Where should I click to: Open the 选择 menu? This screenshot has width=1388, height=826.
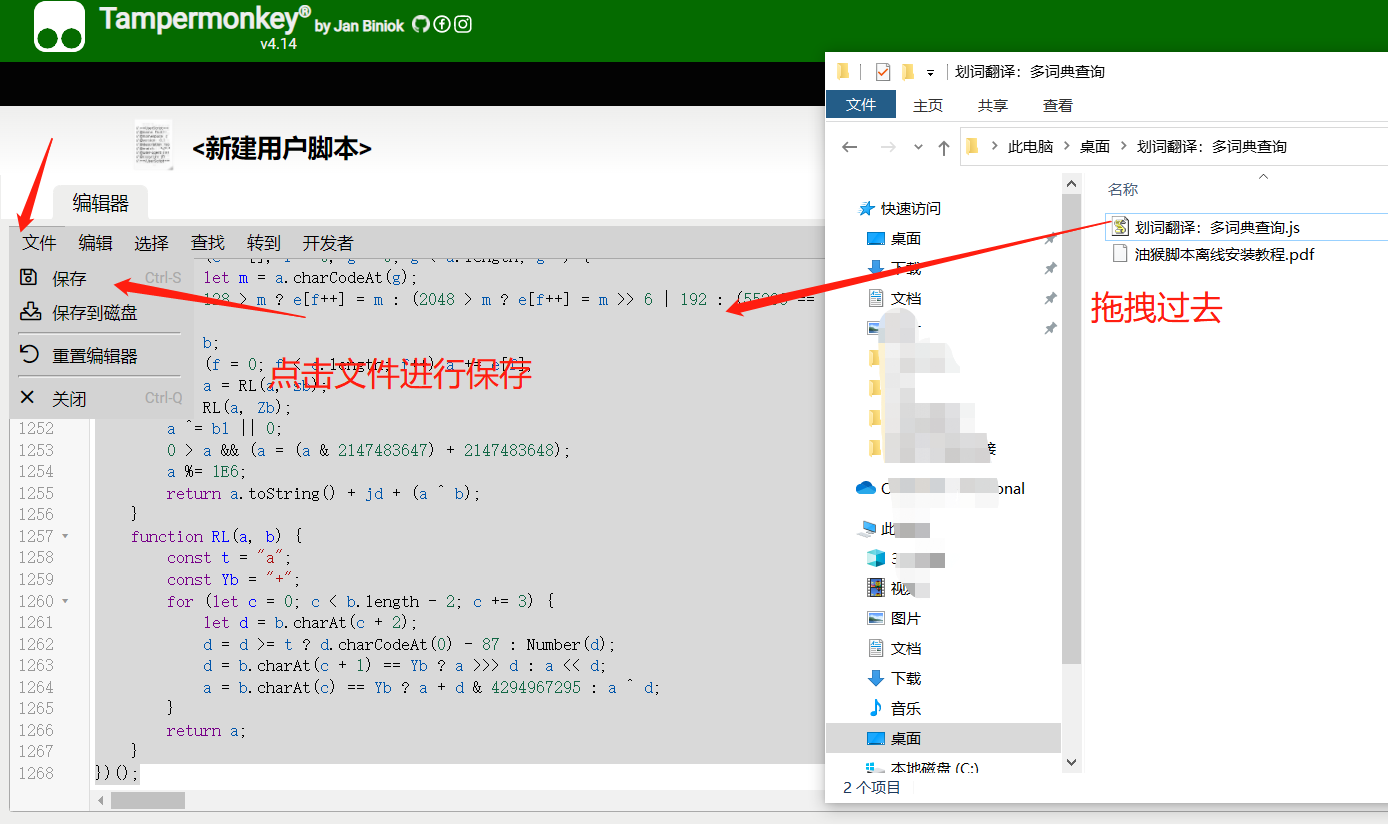click(x=152, y=243)
